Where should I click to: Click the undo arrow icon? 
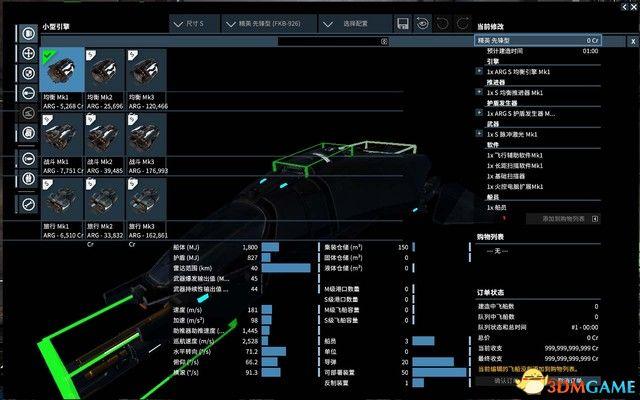(x=442, y=24)
